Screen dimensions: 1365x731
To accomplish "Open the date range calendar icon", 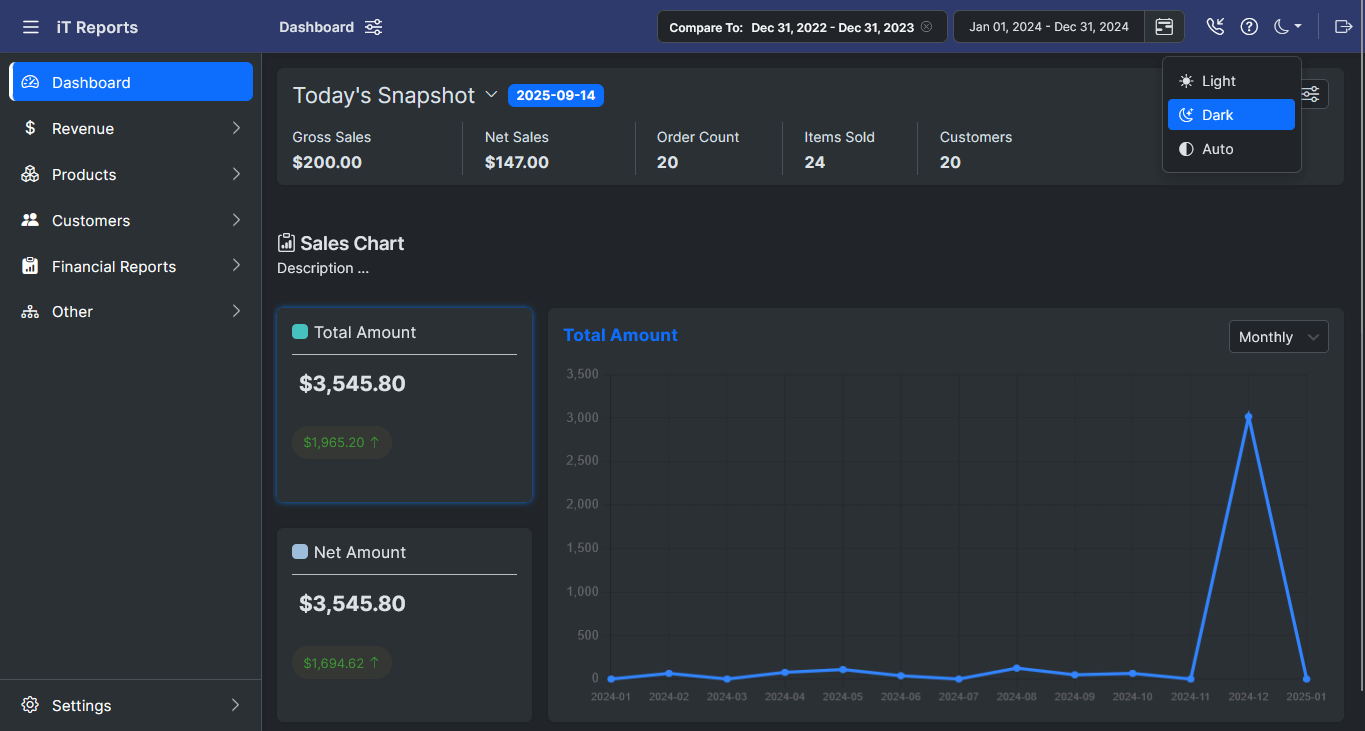I will (x=1164, y=27).
